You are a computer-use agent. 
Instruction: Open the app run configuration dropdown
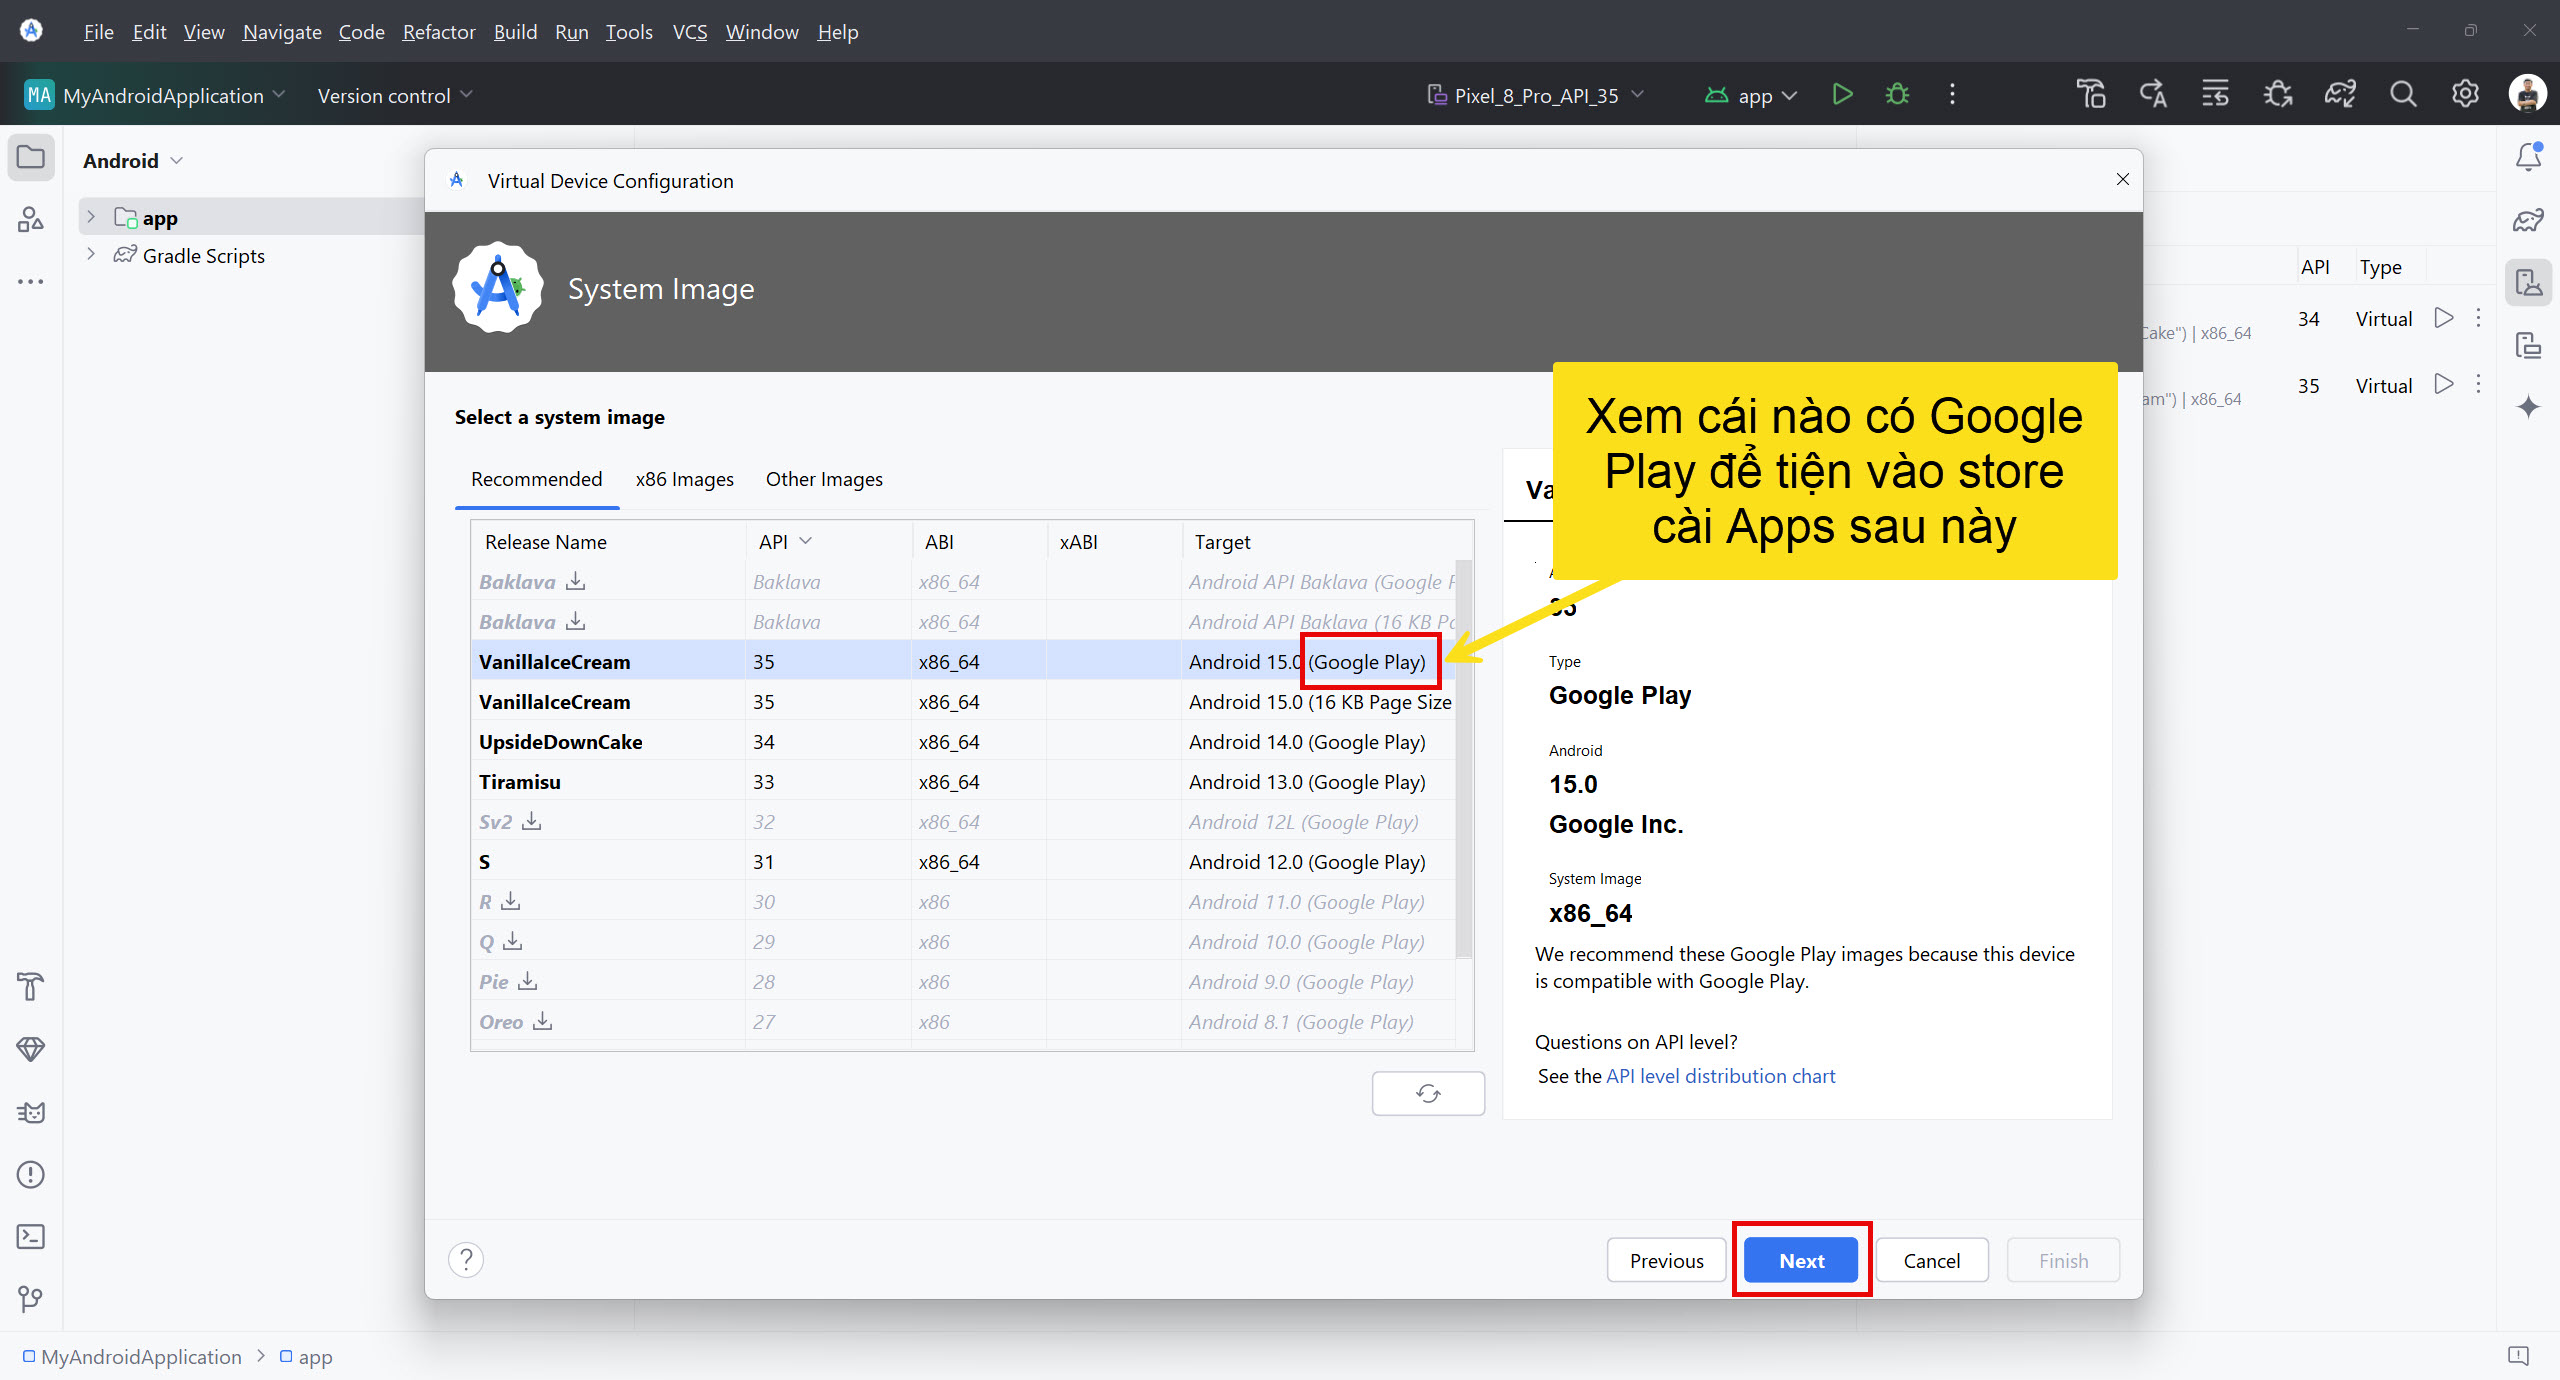1751,95
